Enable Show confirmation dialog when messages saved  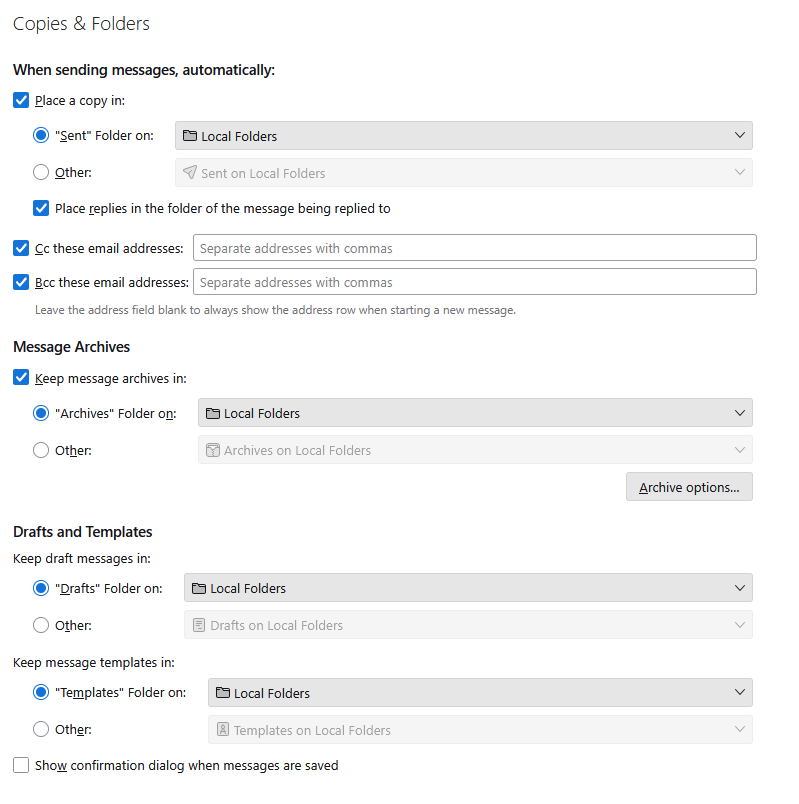coord(21,765)
